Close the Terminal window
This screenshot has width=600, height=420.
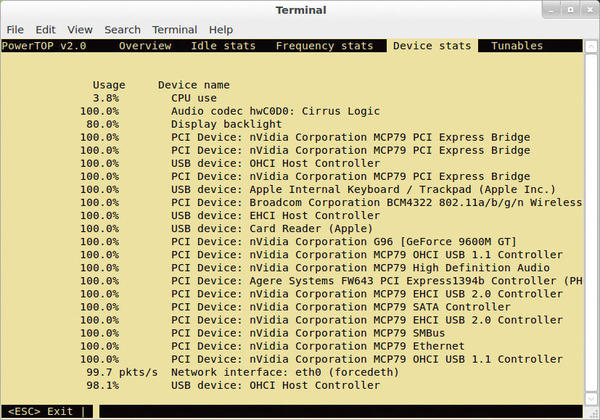[x=590, y=10]
